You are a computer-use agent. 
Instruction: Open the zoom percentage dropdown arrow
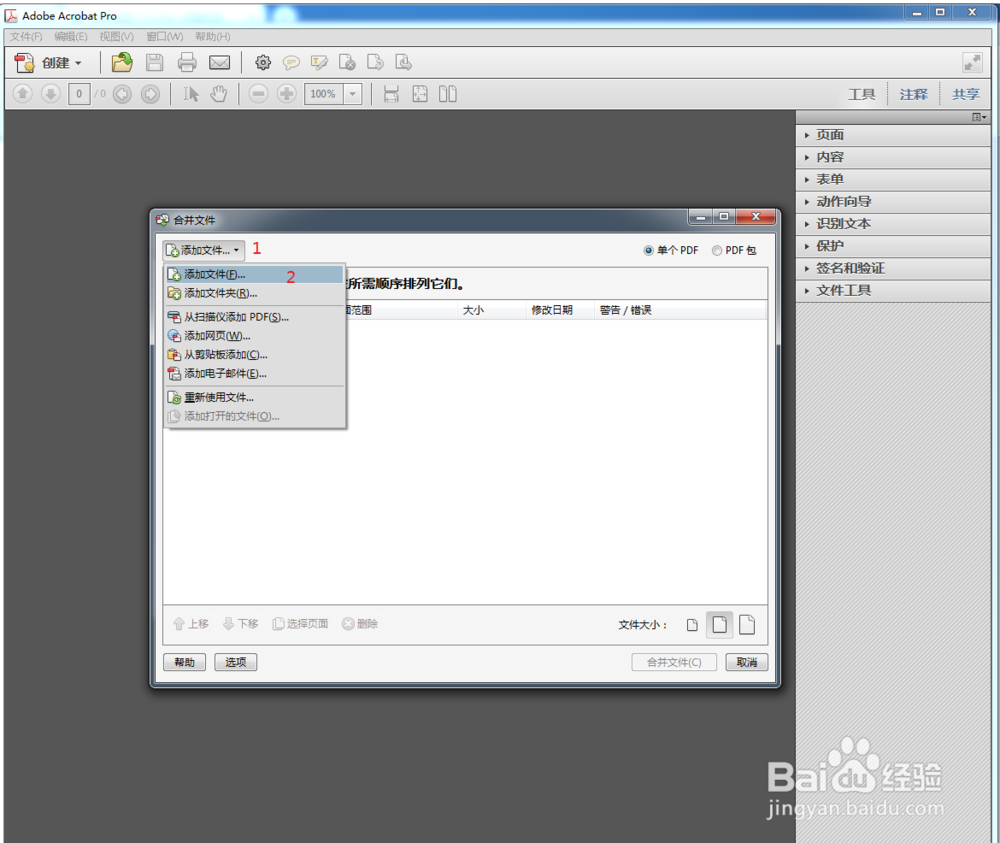(353, 94)
